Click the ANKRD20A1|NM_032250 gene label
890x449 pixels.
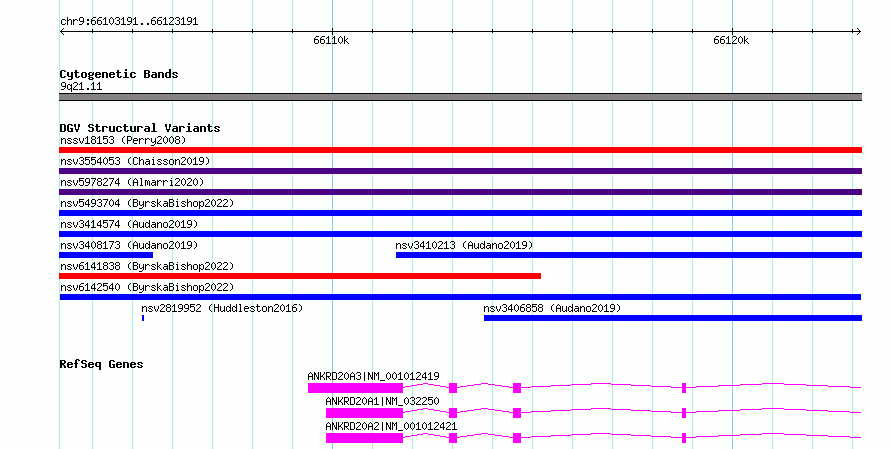[x=383, y=401]
